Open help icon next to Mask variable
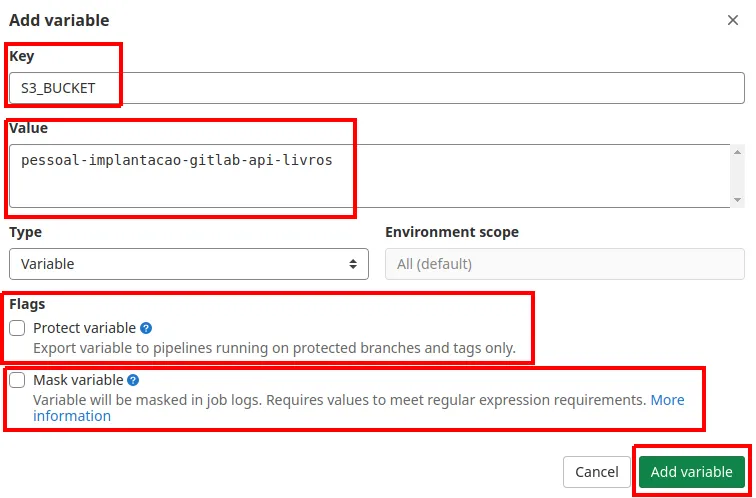The height and width of the screenshot is (498, 756). 133,380
